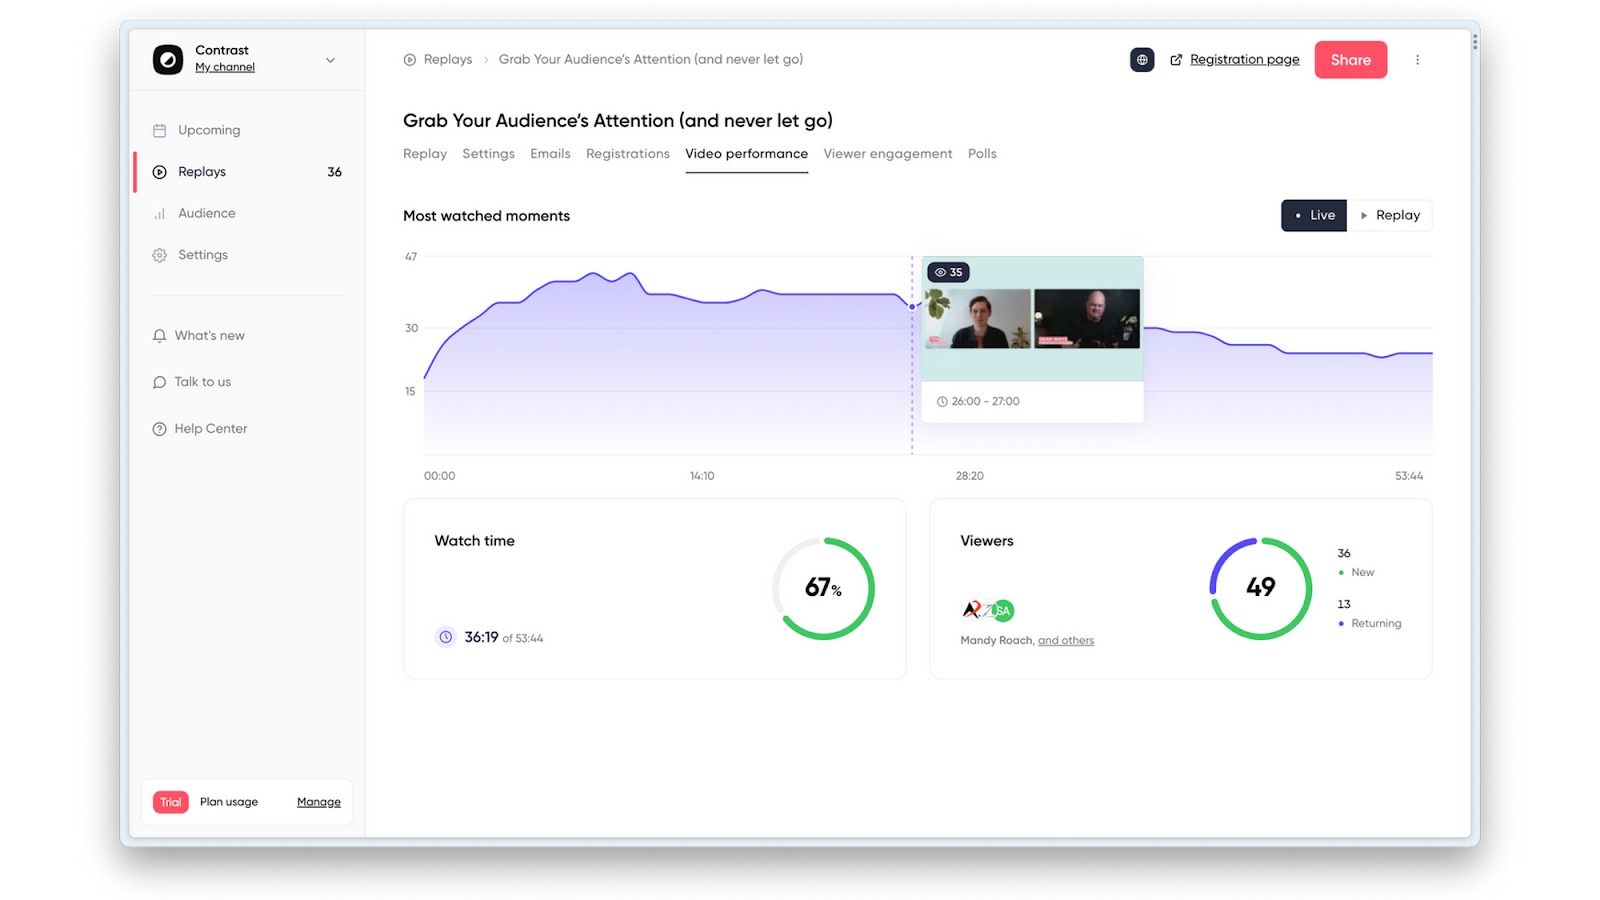Click the chart data point marker
Viewport: 1600px width, 900px height.
point(912,306)
